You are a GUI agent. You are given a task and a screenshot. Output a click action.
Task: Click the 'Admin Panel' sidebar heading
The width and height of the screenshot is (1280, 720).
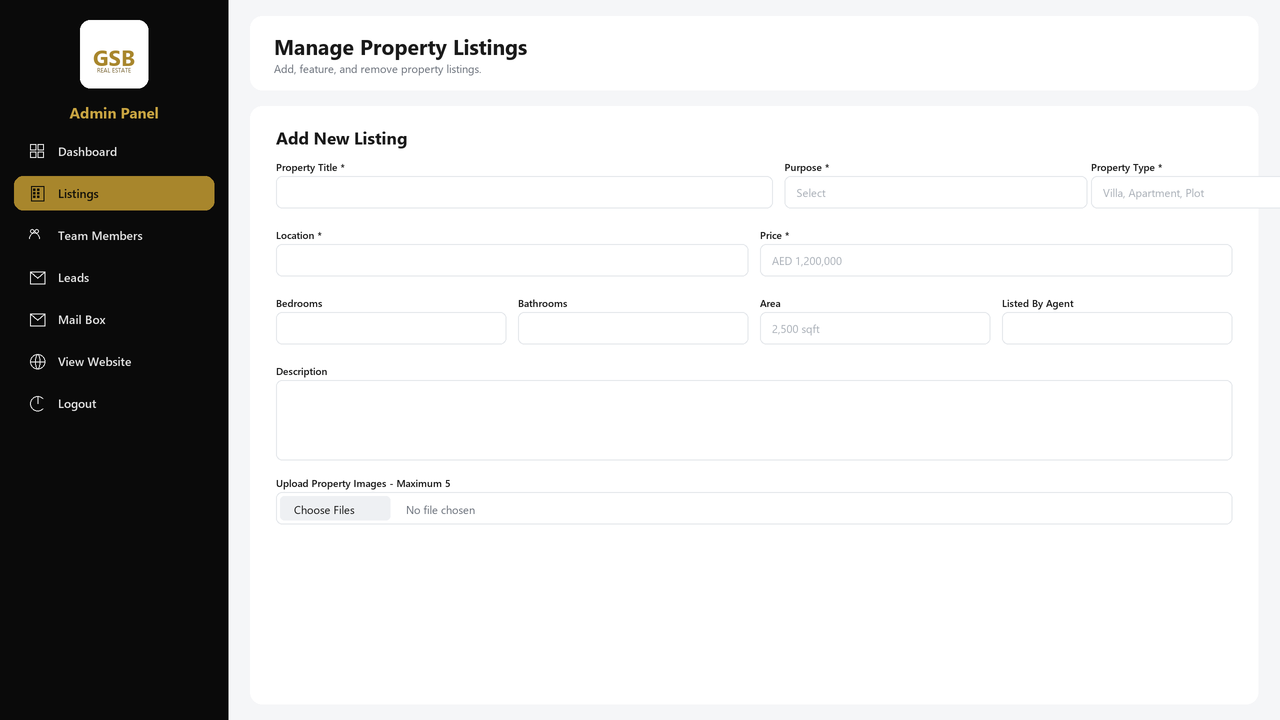114,113
